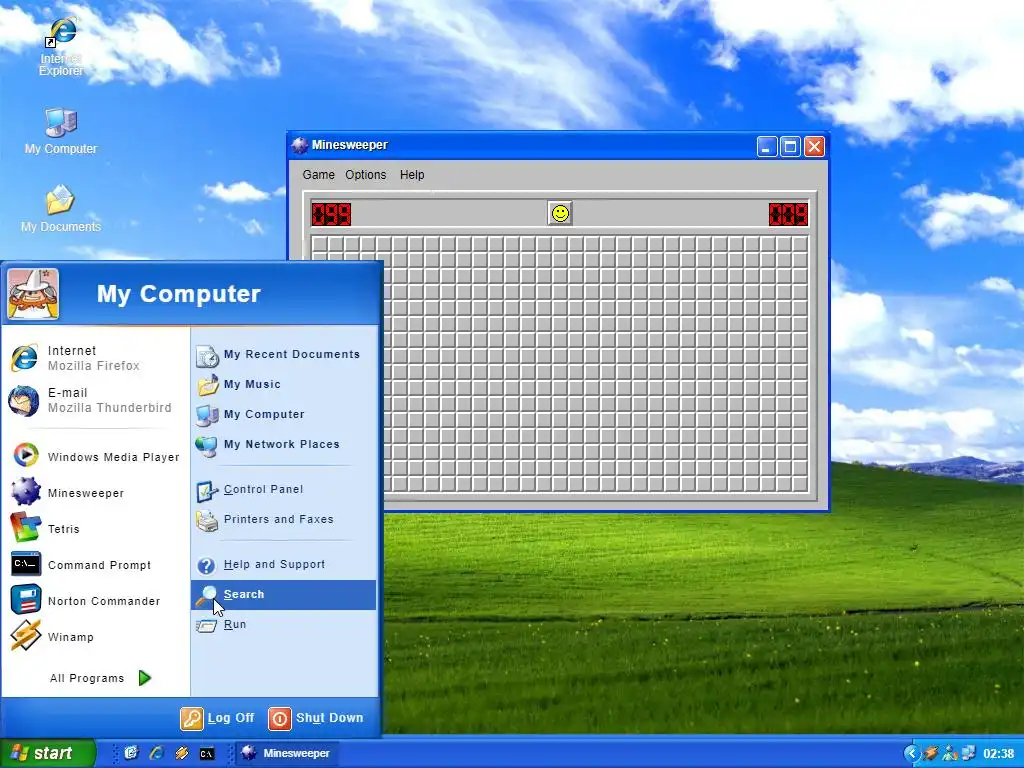Click command prompt quick launch icon in taskbar
This screenshot has height=768, width=1024.
pyautogui.click(x=206, y=754)
